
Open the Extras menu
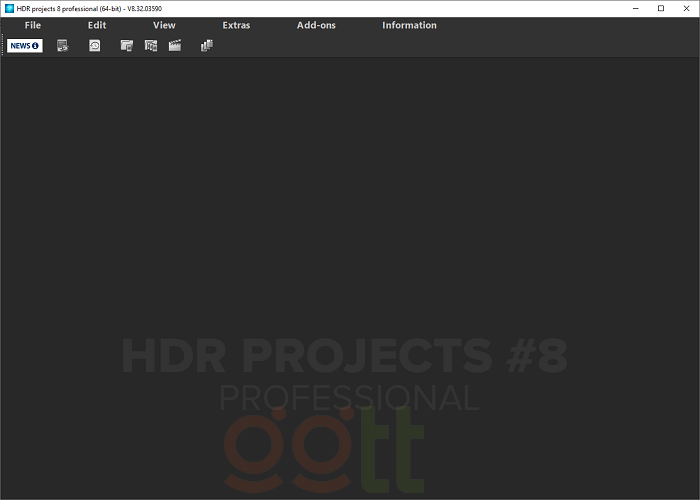(236, 25)
